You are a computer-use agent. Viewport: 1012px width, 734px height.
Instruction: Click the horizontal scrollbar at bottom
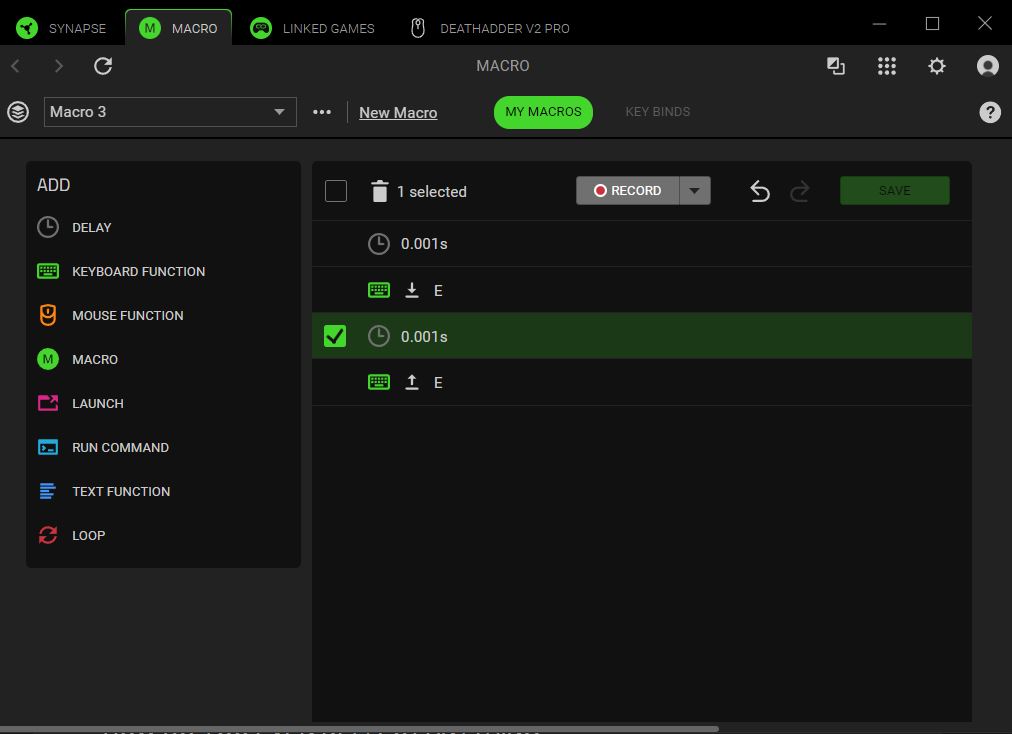pyautogui.click(x=359, y=729)
